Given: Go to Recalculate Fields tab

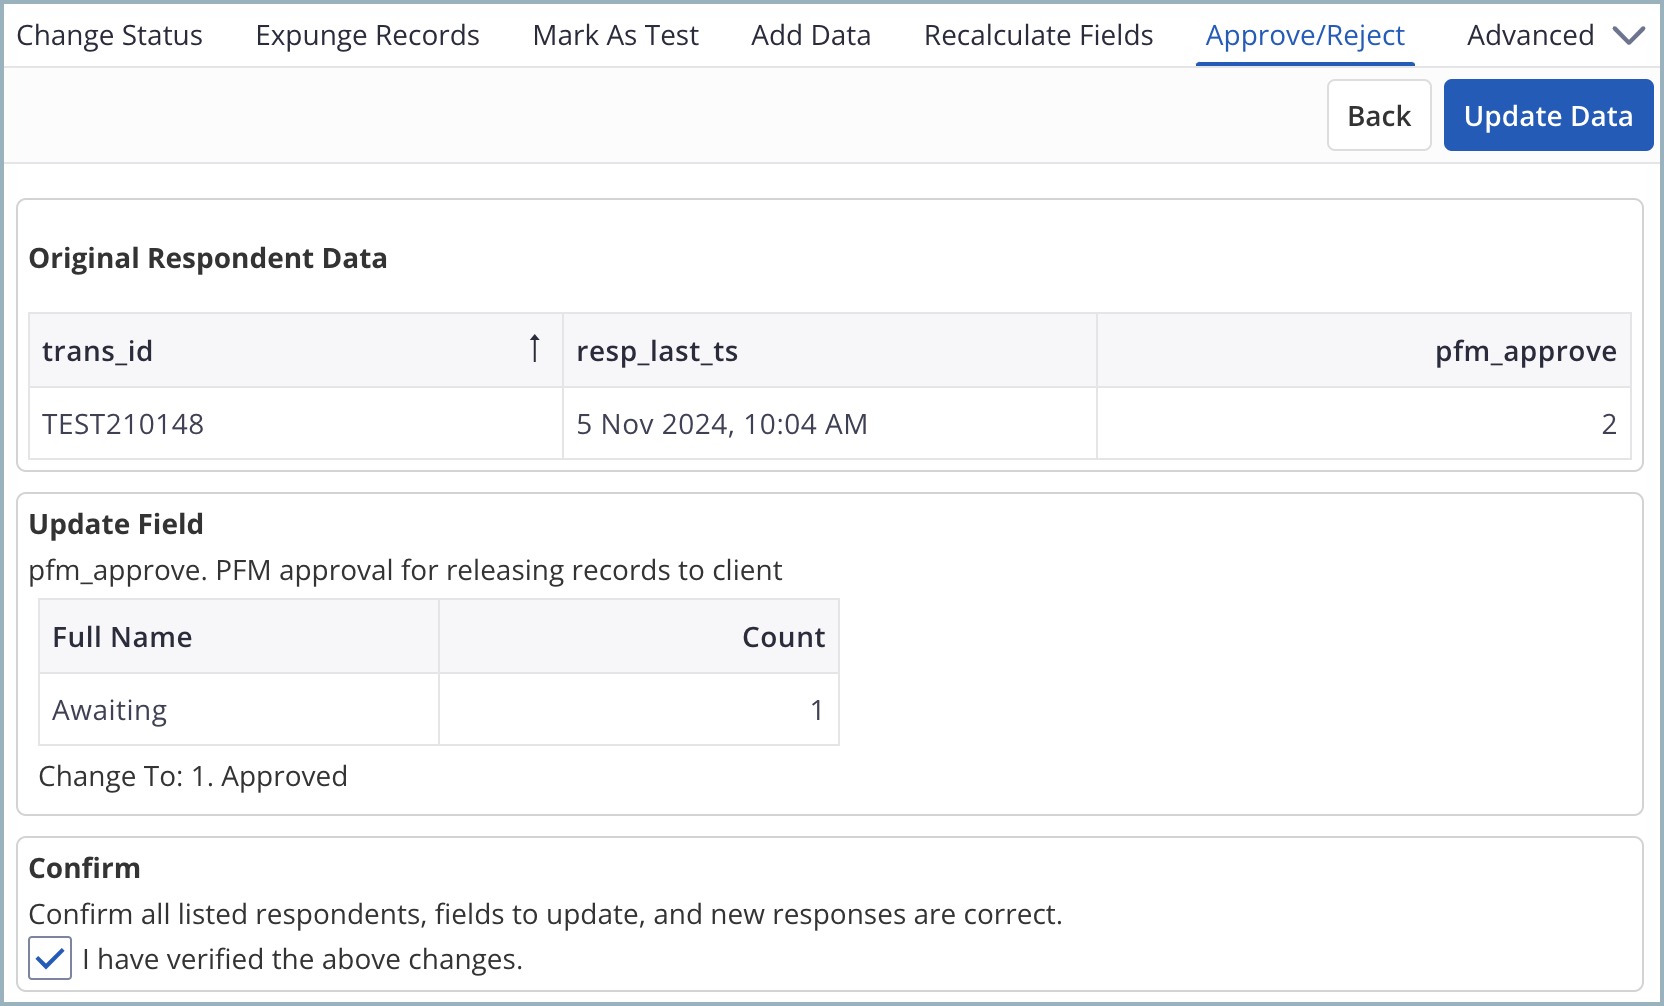Looking at the screenshot, I should click(1038, 35).
